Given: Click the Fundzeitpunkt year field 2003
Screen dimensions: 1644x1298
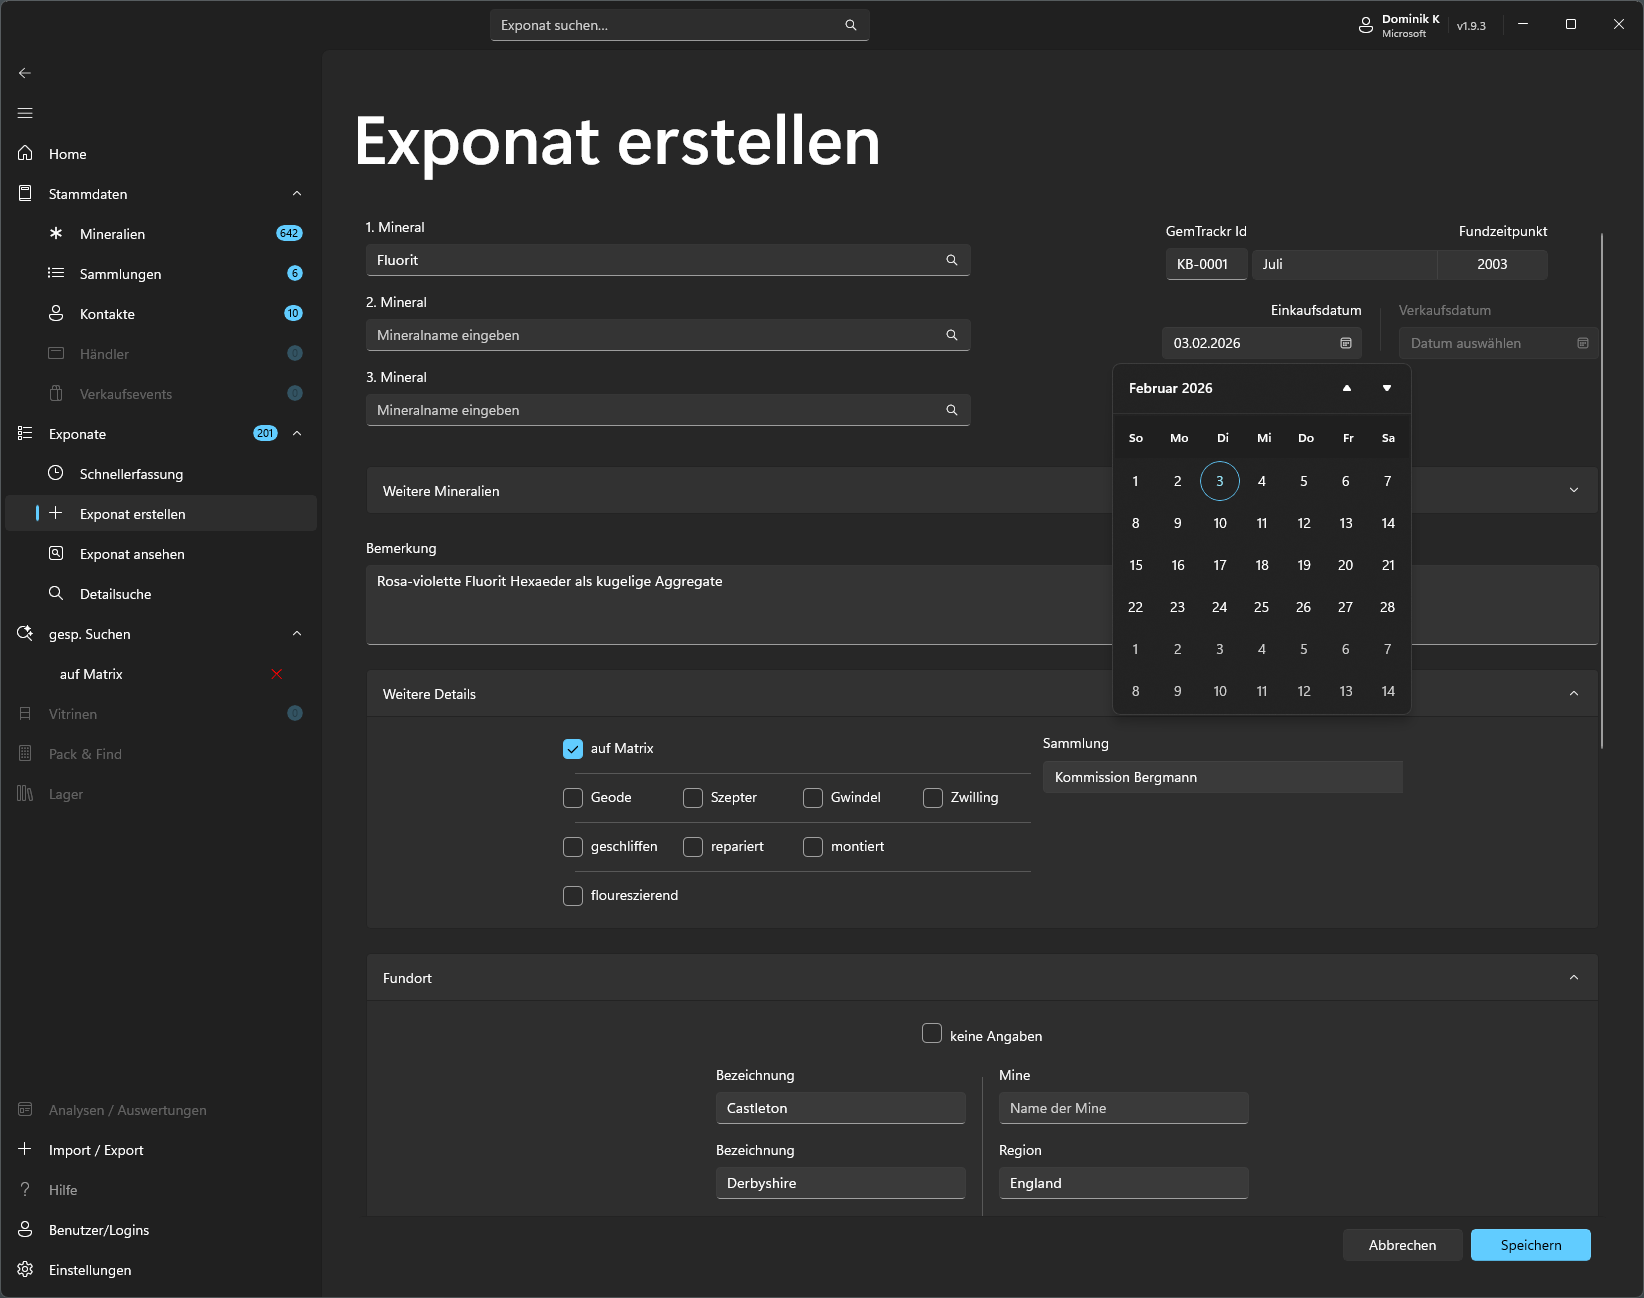Looking at the screenshot, I should (1492, 264).
